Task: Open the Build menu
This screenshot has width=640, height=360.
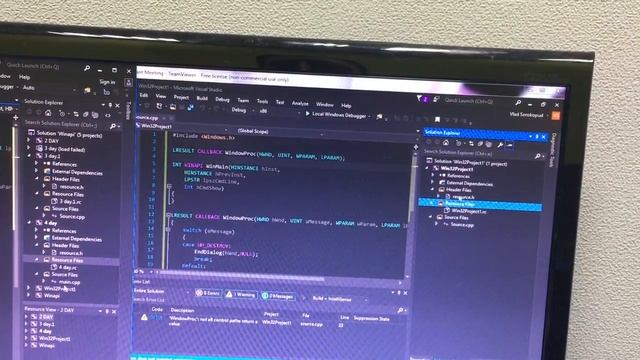Action: tap(202, 98)
